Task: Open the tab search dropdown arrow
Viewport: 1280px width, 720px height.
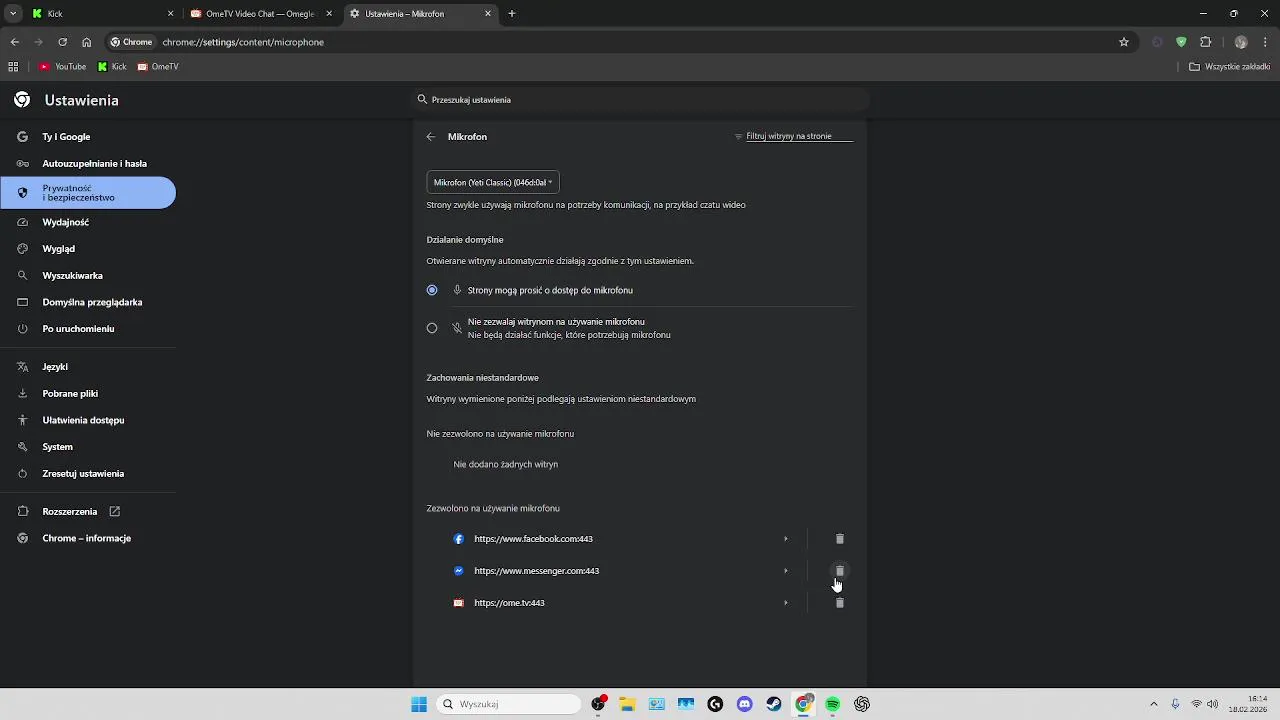Action: pyautogui.click(x=13, y=14)
